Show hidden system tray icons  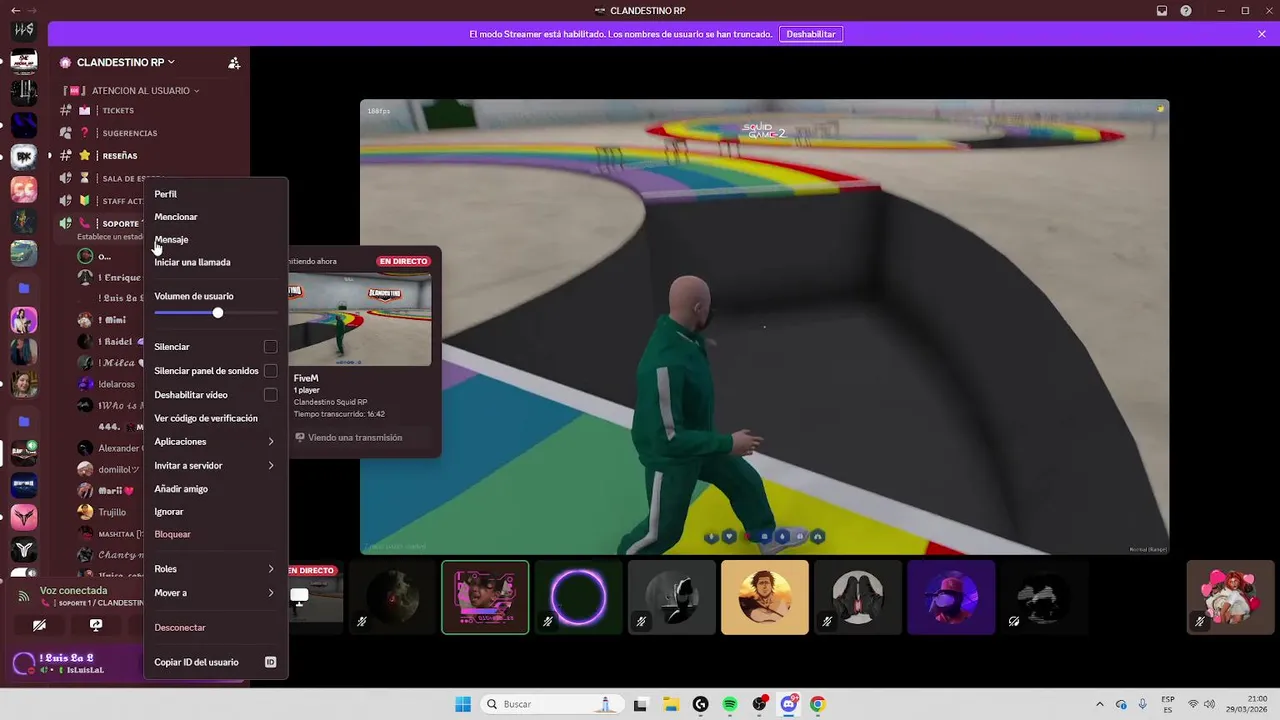(1100, 704)
